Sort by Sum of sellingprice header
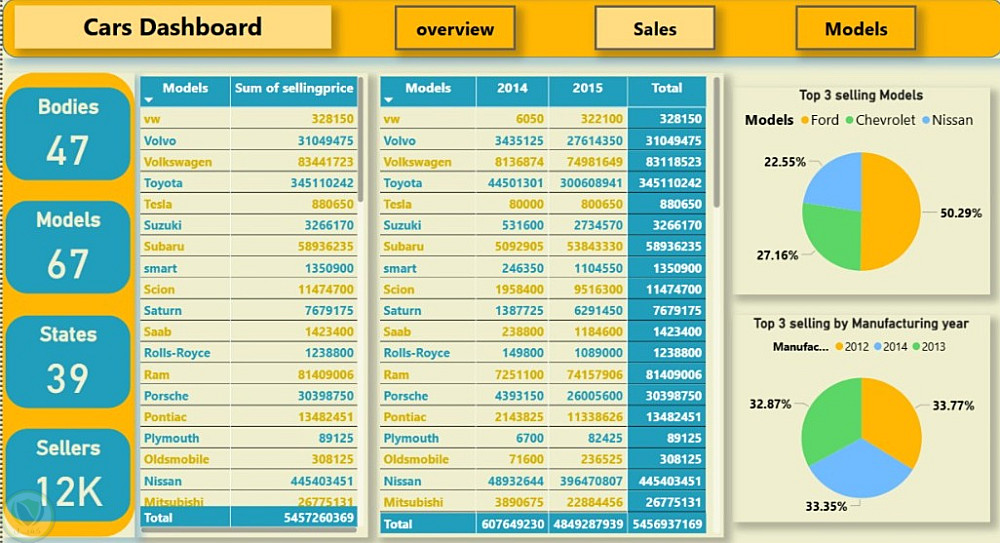Viewport: 1000px width, 543px height. point(294,88)
